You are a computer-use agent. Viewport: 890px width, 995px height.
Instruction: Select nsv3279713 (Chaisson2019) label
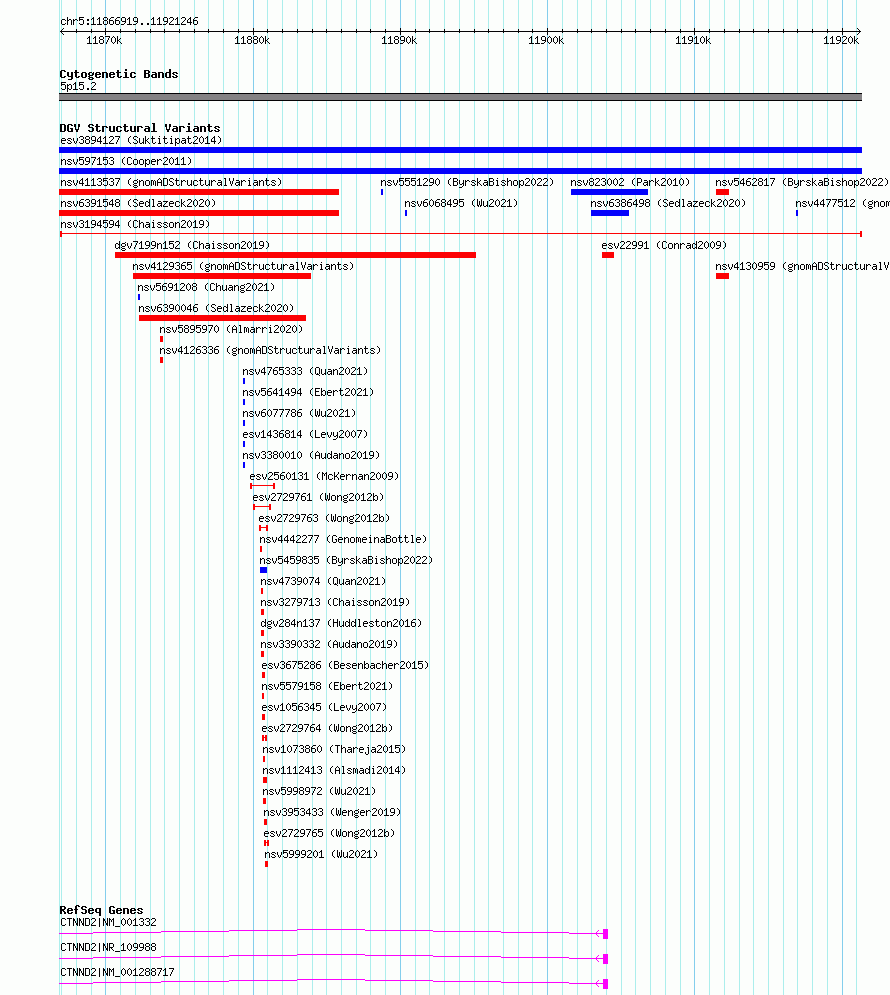(336, 602)
